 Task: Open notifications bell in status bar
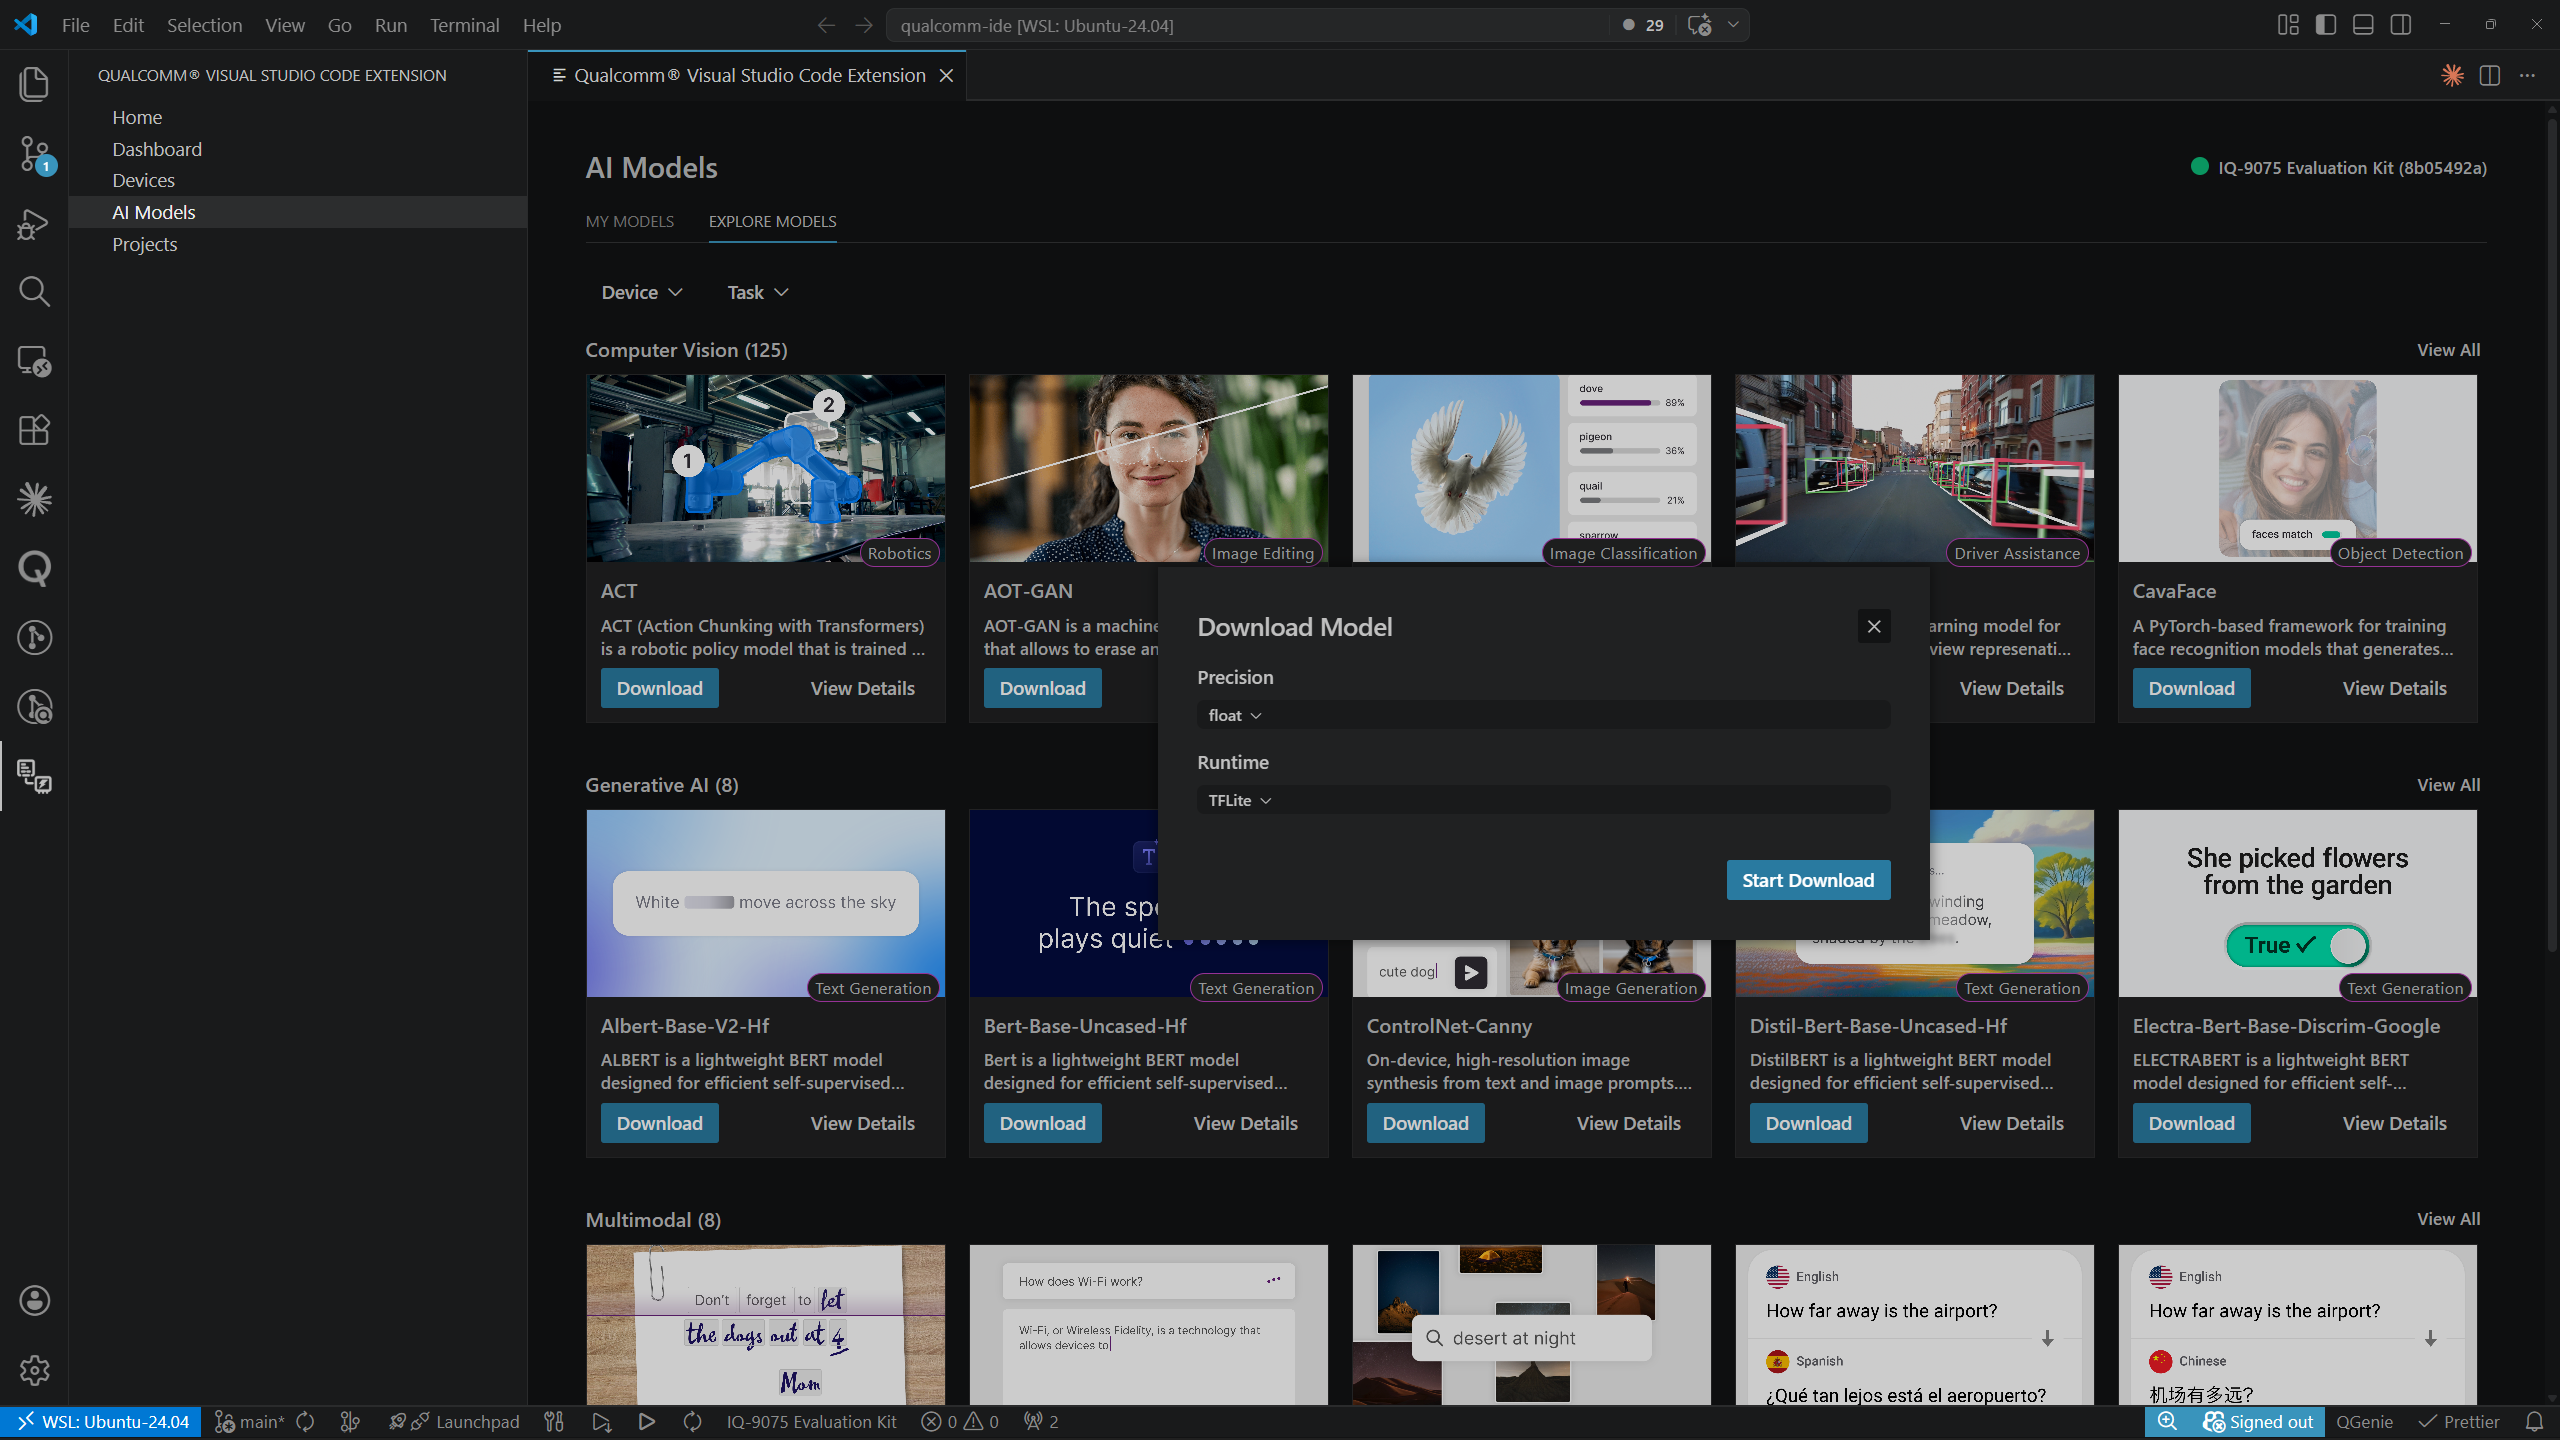2534,1421
